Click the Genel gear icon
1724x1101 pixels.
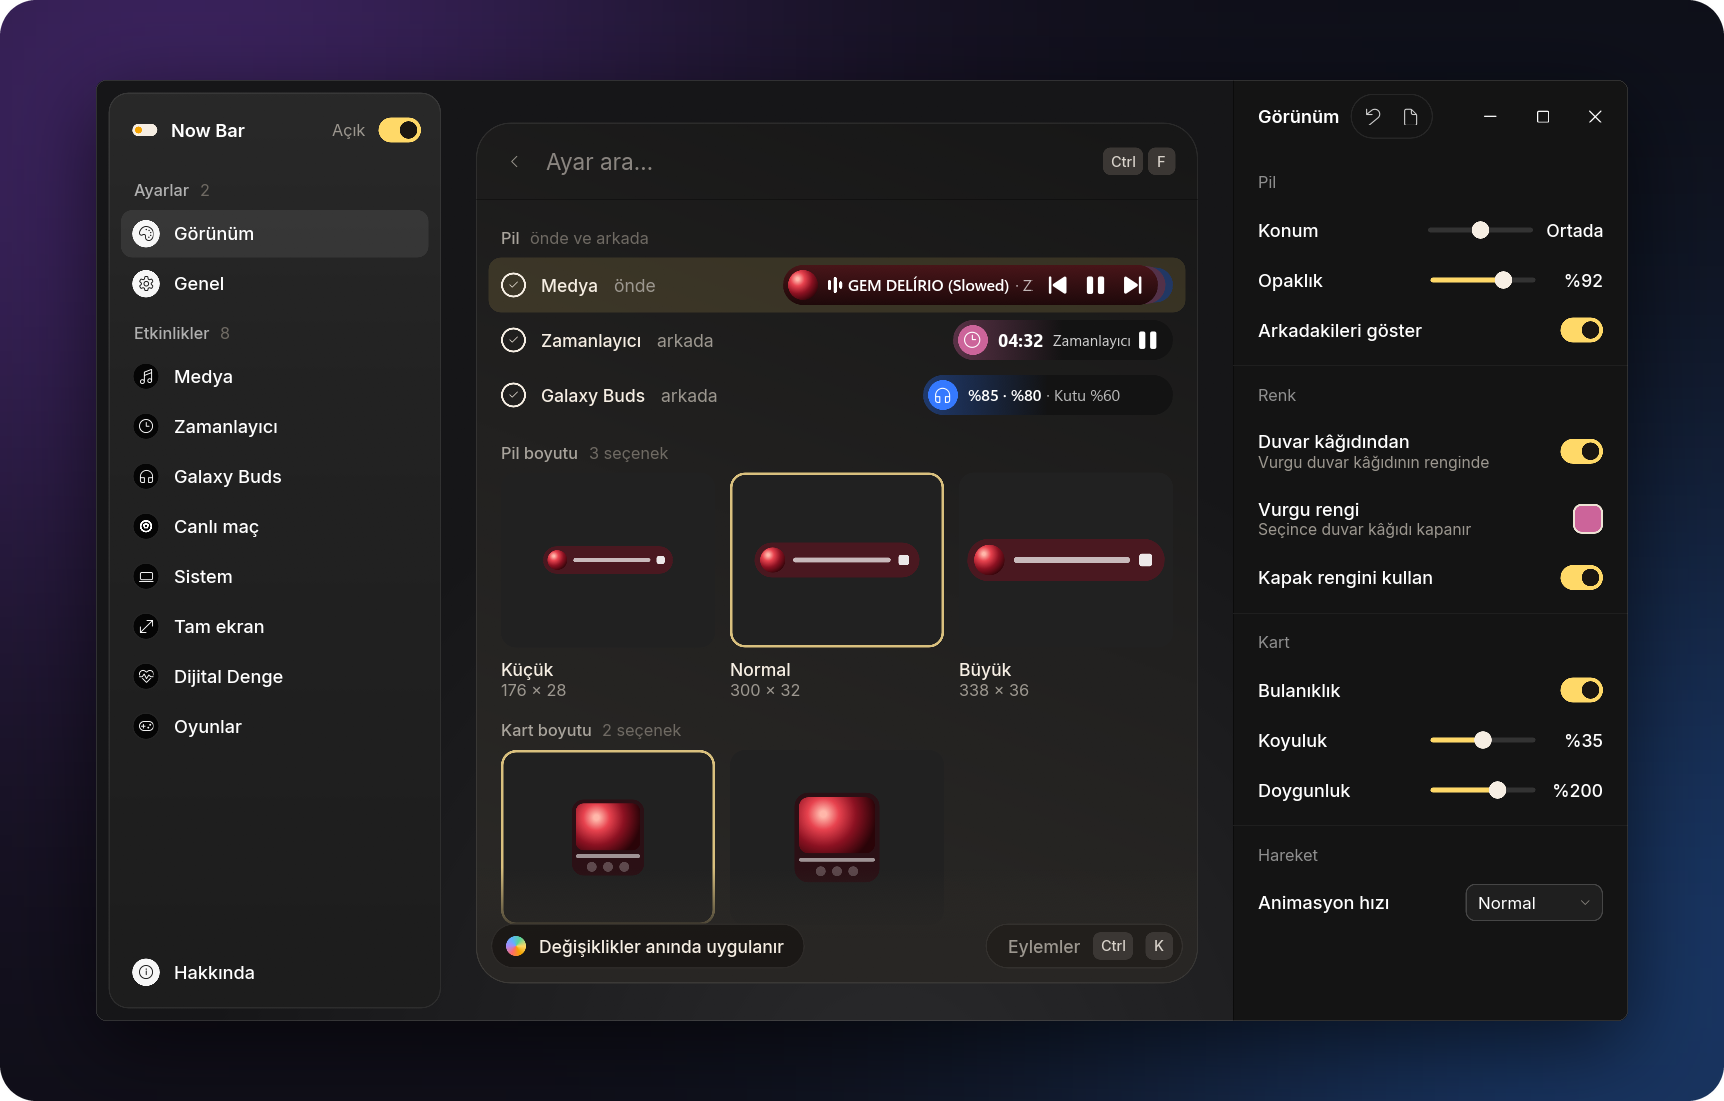tap(146, 283)
